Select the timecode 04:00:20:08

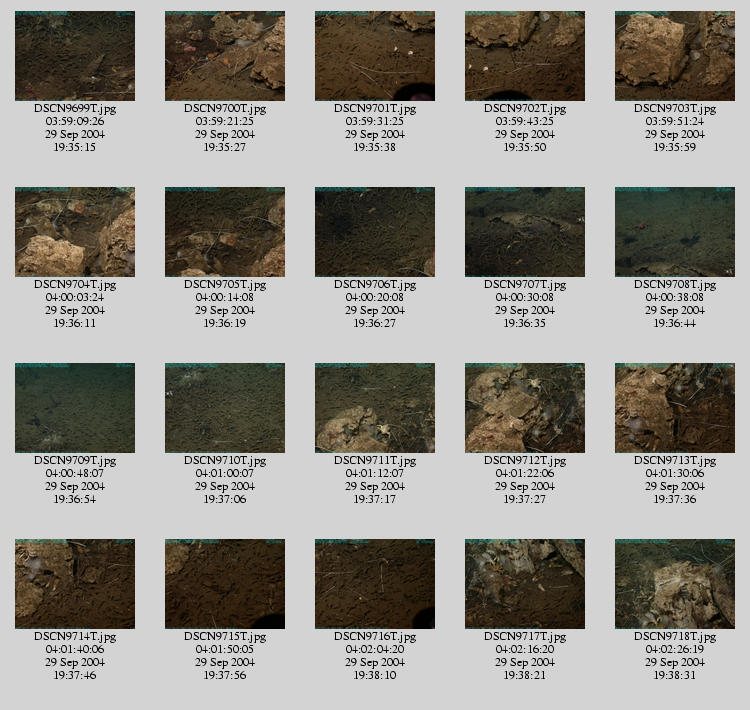click(x=375, y=297)
